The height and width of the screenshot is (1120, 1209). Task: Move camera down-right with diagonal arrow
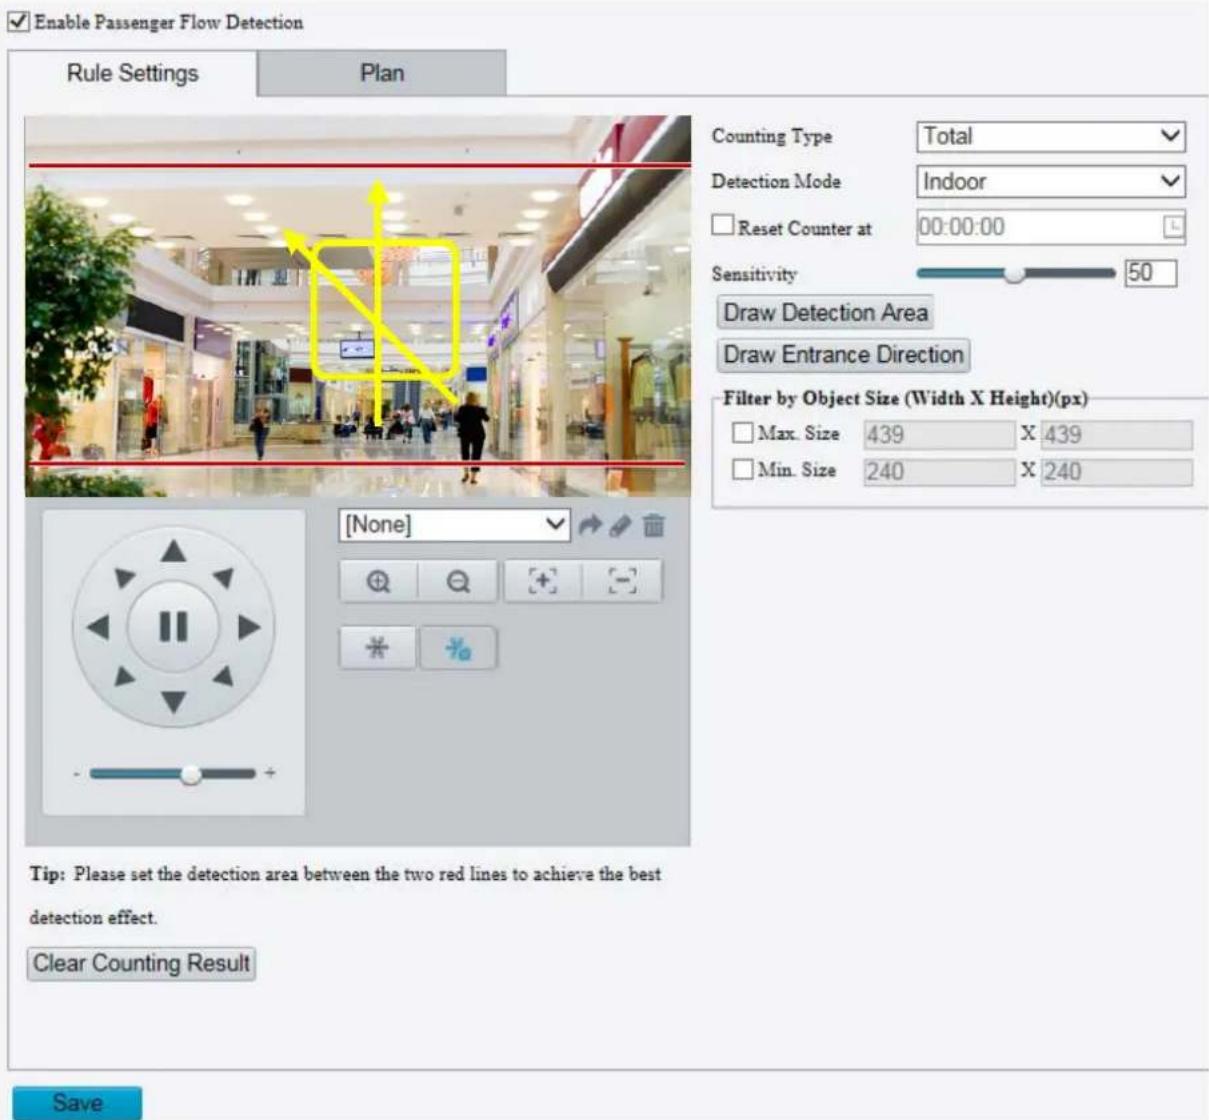(223, 676)
